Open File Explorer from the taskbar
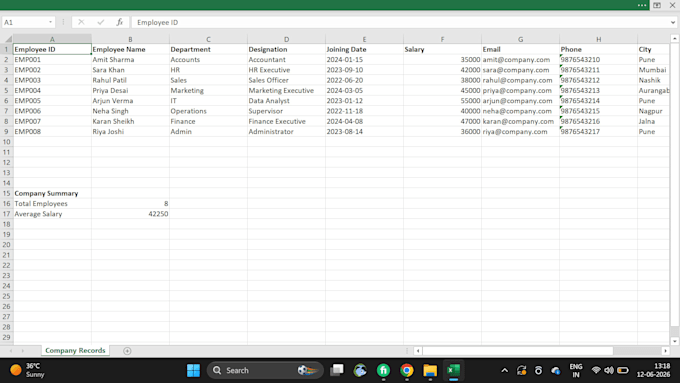Image resolution: width=680 pixels, height=383 pixels. (x=430, y=370)
